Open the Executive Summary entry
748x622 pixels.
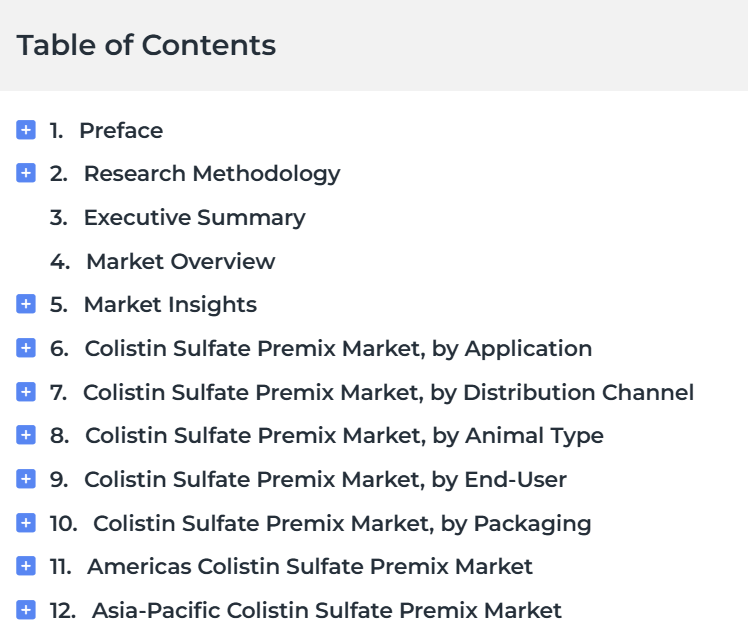pos(194,218)
